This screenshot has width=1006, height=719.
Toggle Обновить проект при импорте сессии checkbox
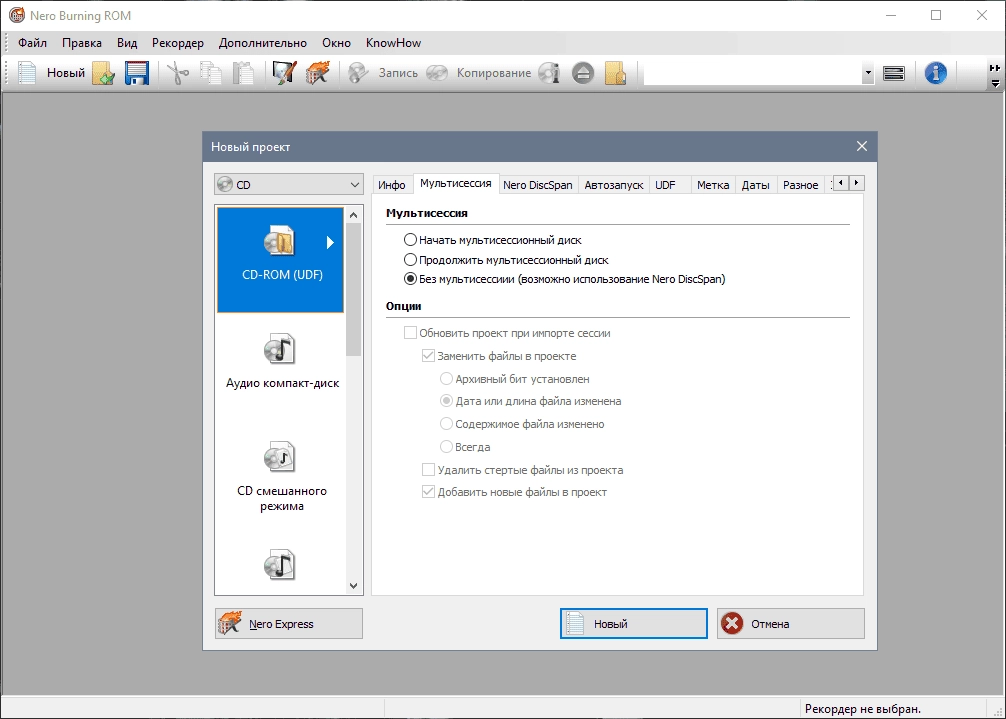[x=410, y=333]
